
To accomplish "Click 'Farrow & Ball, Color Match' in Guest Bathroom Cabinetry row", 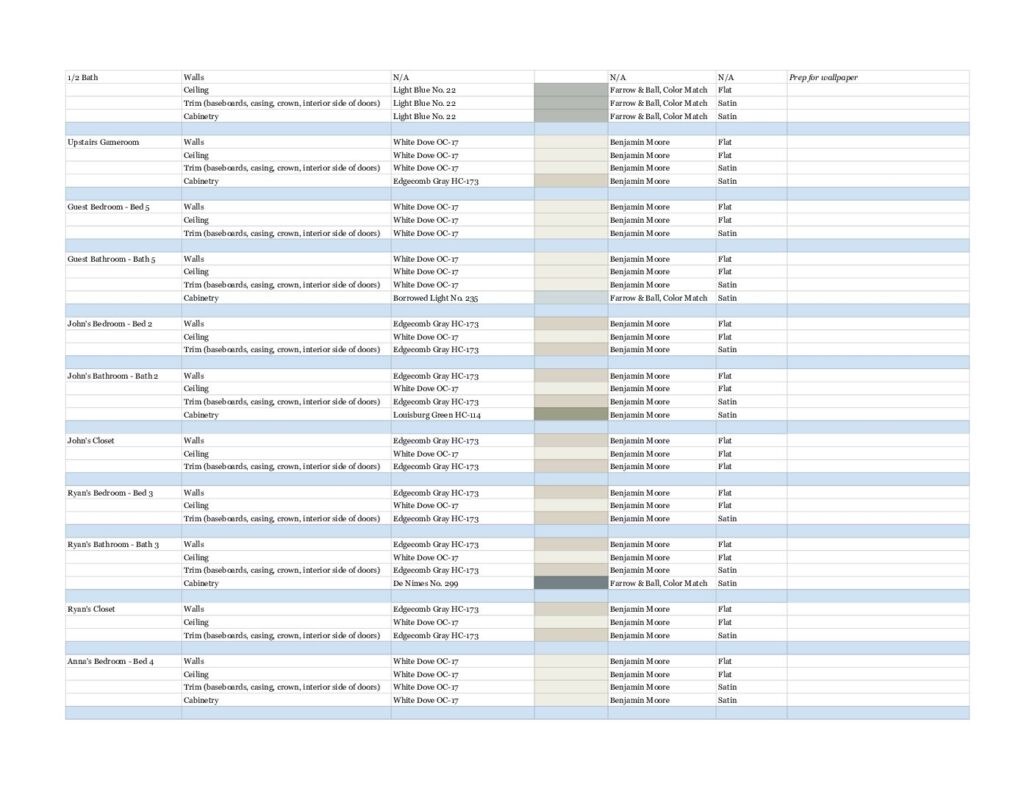I will pyautogui.click(x=658, y=298).
